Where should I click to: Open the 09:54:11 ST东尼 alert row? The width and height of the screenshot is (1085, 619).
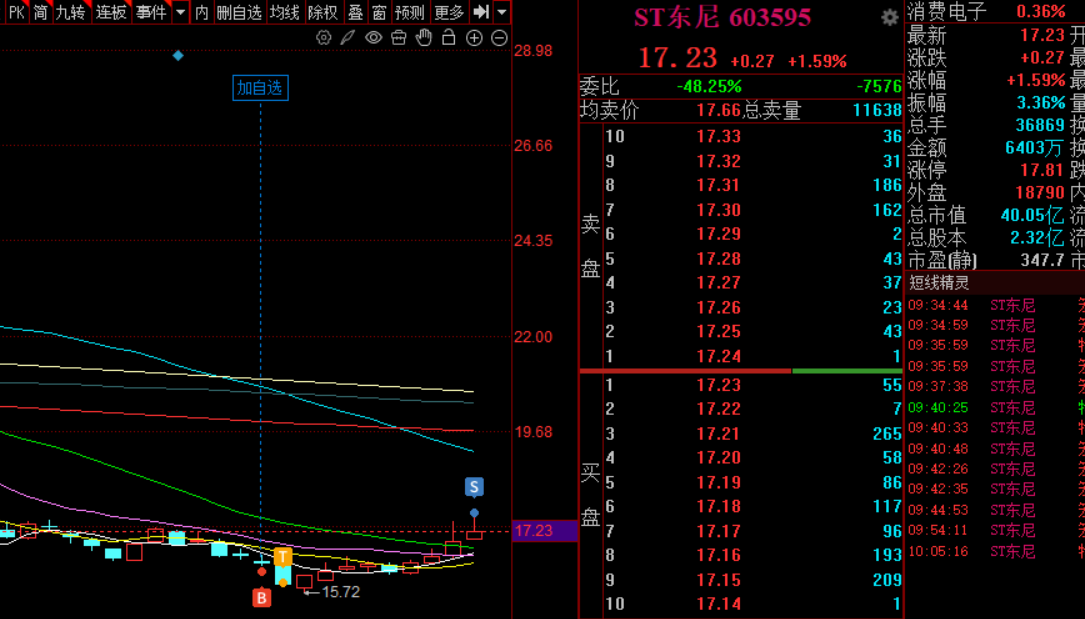pos(995,530)
